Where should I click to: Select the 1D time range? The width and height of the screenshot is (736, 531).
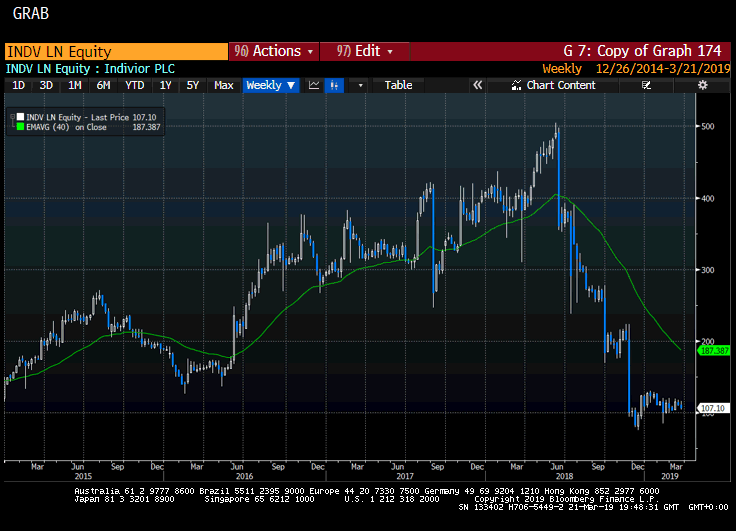coord(18,85)
